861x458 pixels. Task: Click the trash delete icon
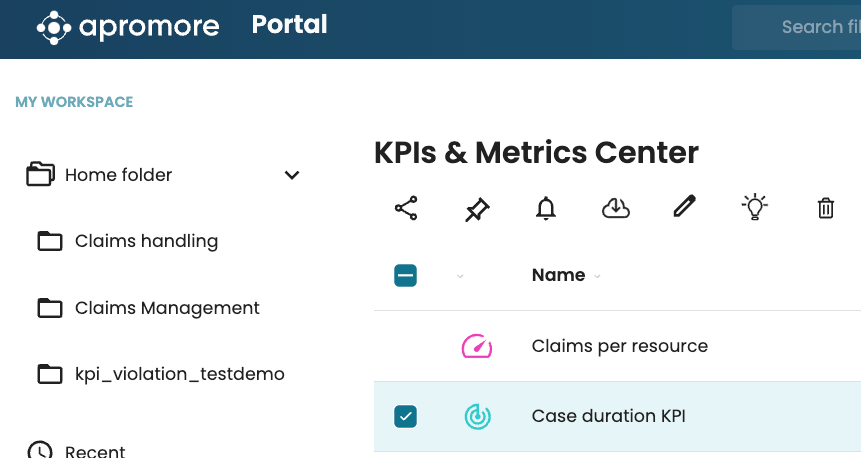pos(826,208)
